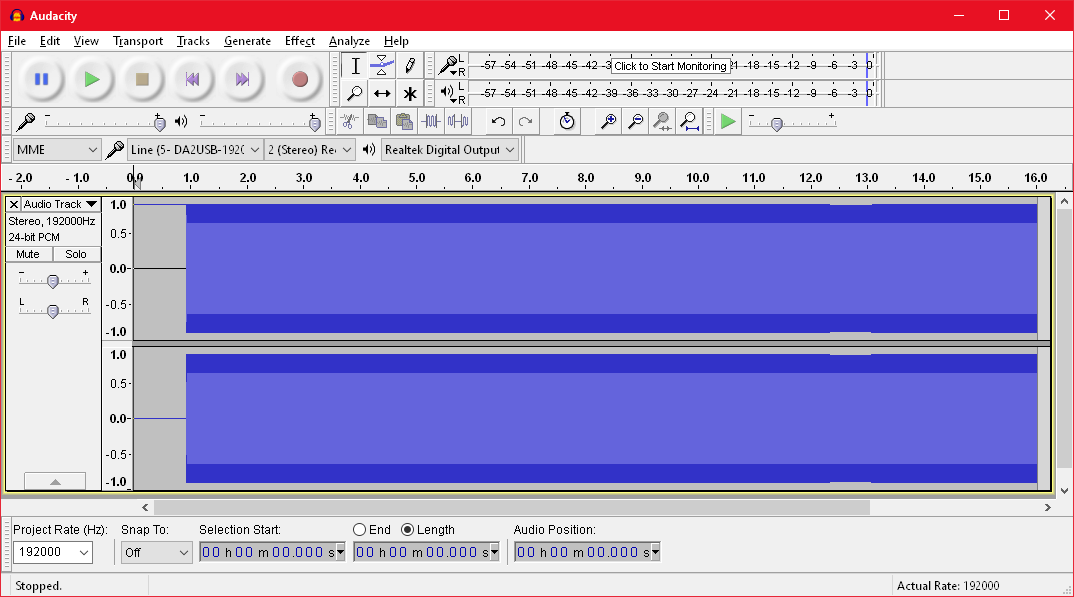Collapse the track with the bottom arrow
This screenshot has height=597, width=1074.
[55, 481]
